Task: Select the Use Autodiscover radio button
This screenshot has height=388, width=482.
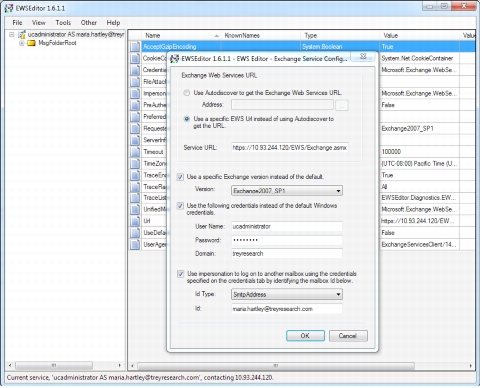Action: pyautogui.click(x=187, y=93)
